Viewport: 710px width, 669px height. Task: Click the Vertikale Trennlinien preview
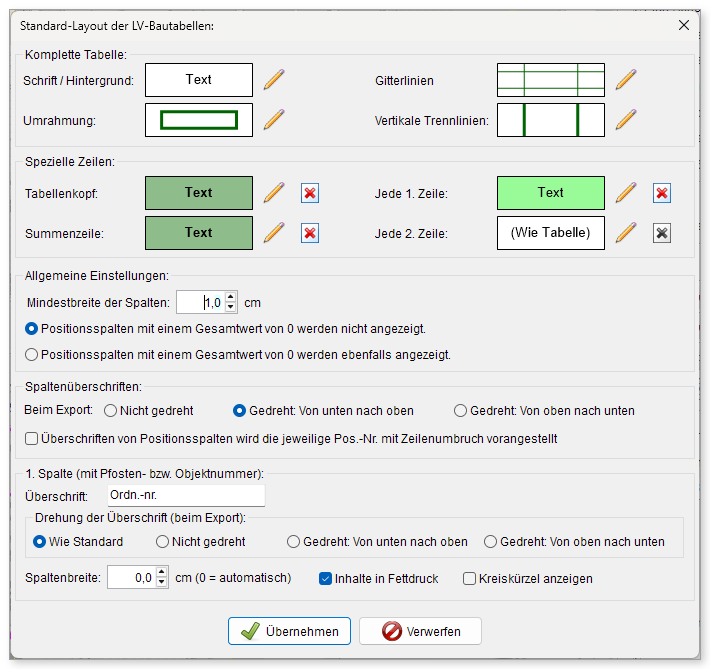pyautogui.click(x=551, y=120)
